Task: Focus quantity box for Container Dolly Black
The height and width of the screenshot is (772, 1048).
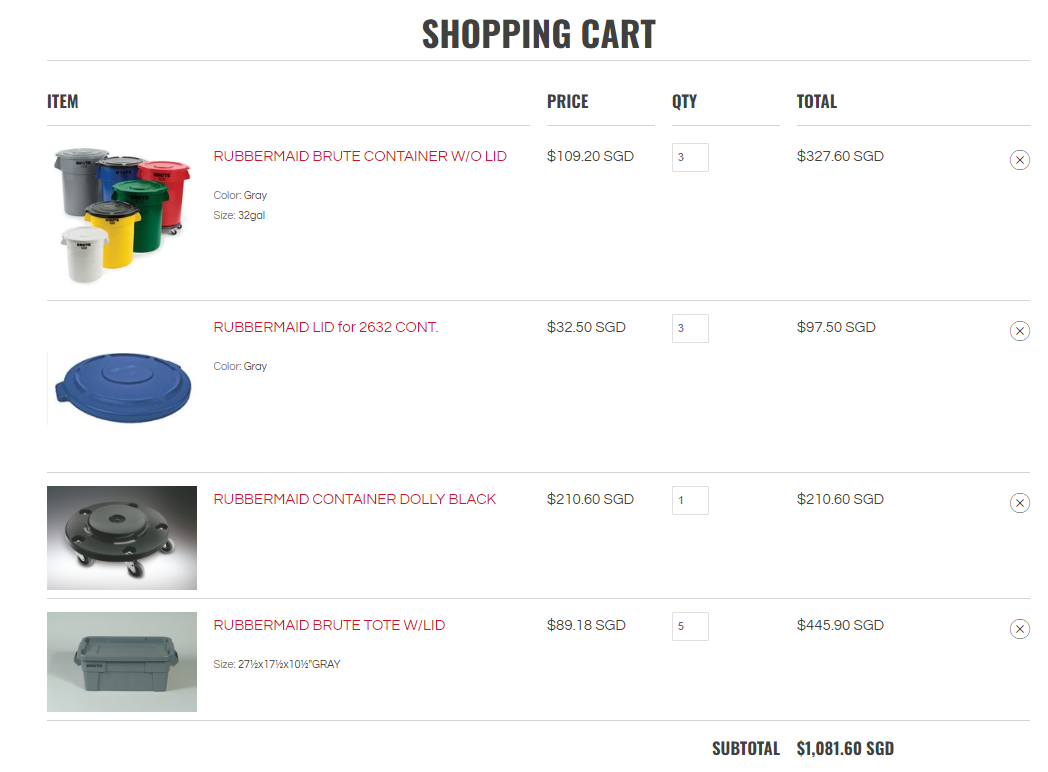Action: [x=690, y=500]
